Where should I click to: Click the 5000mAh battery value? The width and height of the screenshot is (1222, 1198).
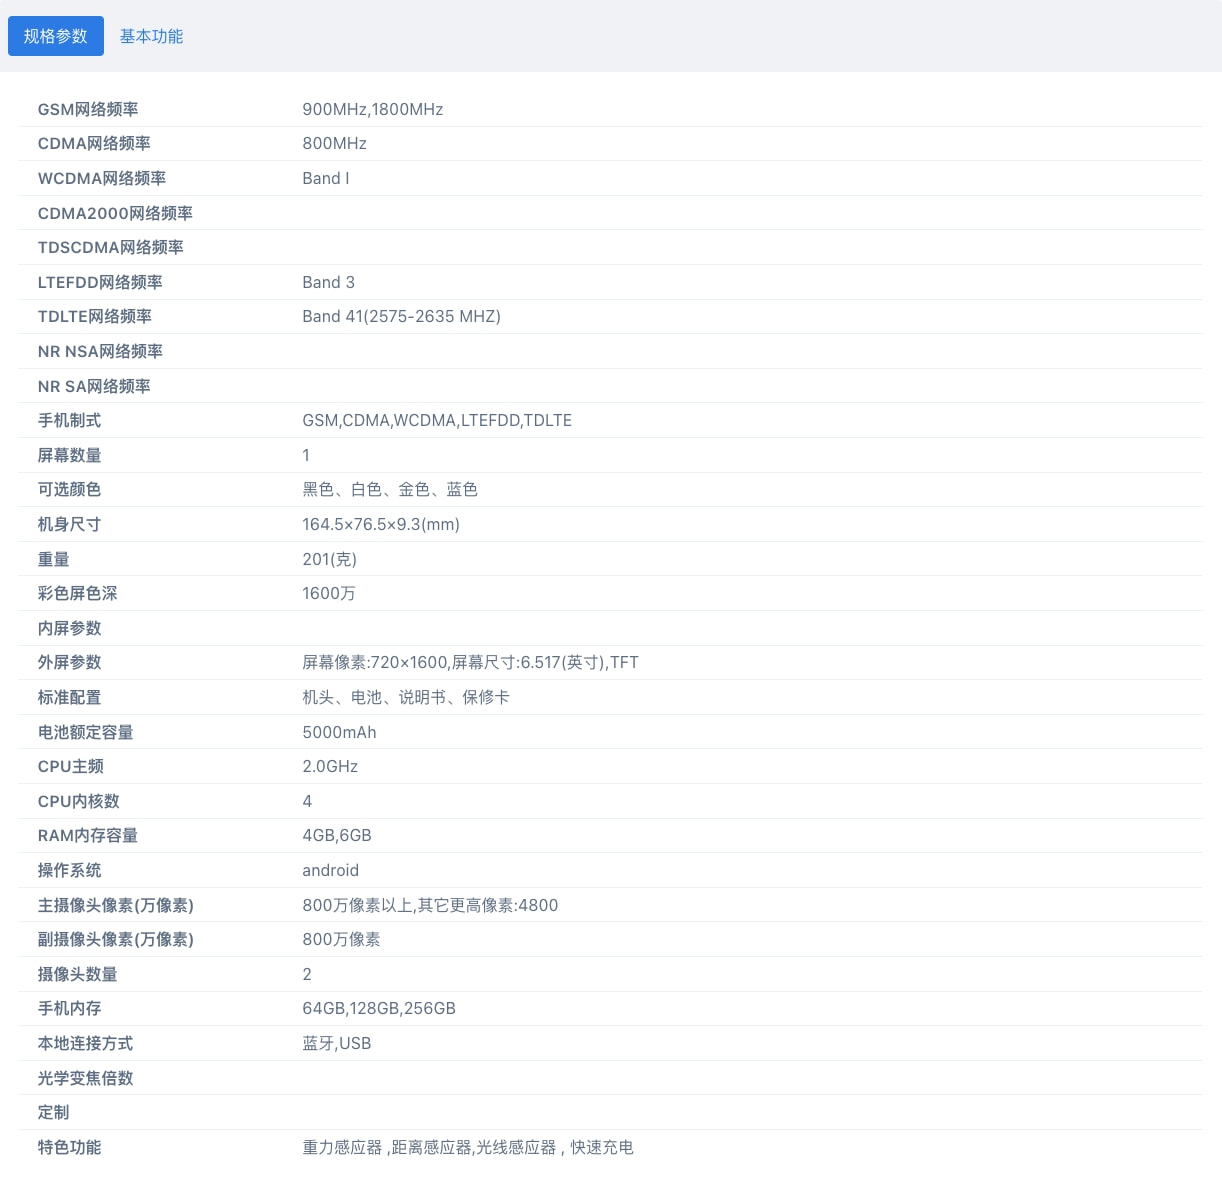pyautogui.click(x=339, y=732)
